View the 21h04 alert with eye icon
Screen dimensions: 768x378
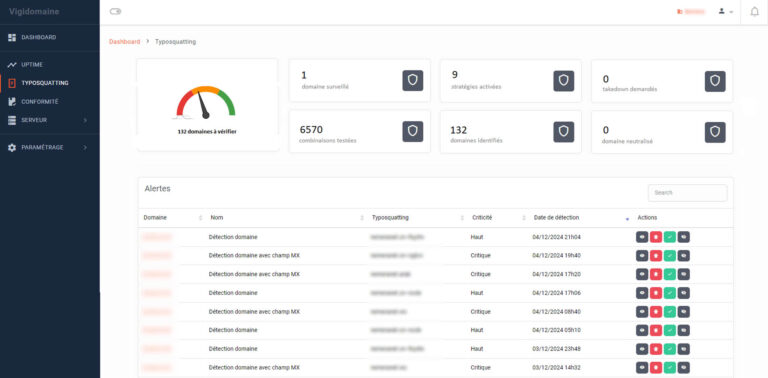coord(642,237)
